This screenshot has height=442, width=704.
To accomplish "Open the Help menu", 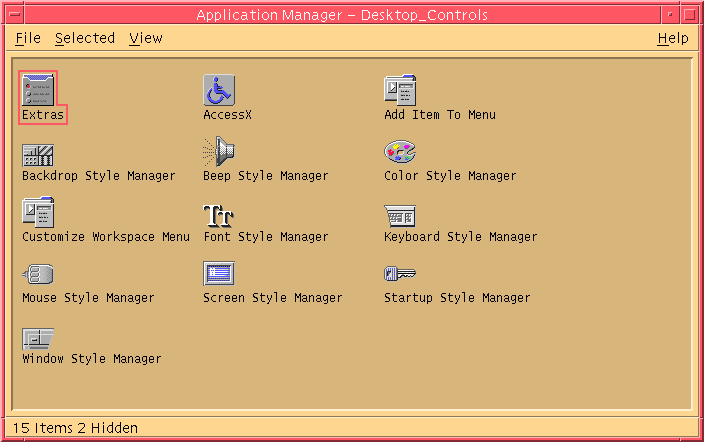I will [x=673, y=38].
